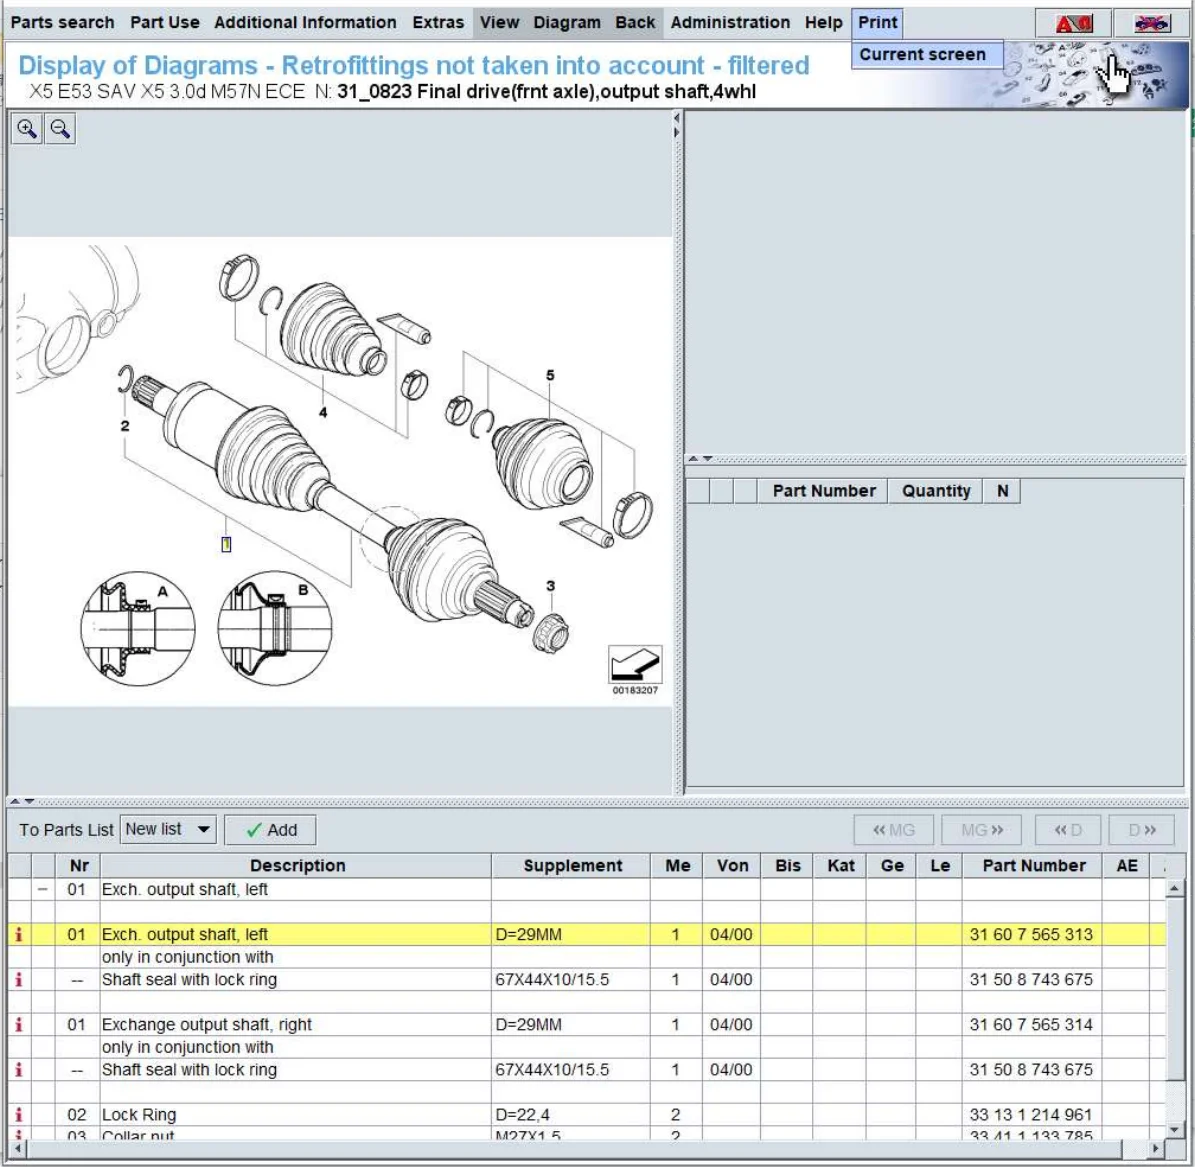This screenshot has height=1167, width=1195.
Task: Open the Parts search menu
Action: pos(62,22)
